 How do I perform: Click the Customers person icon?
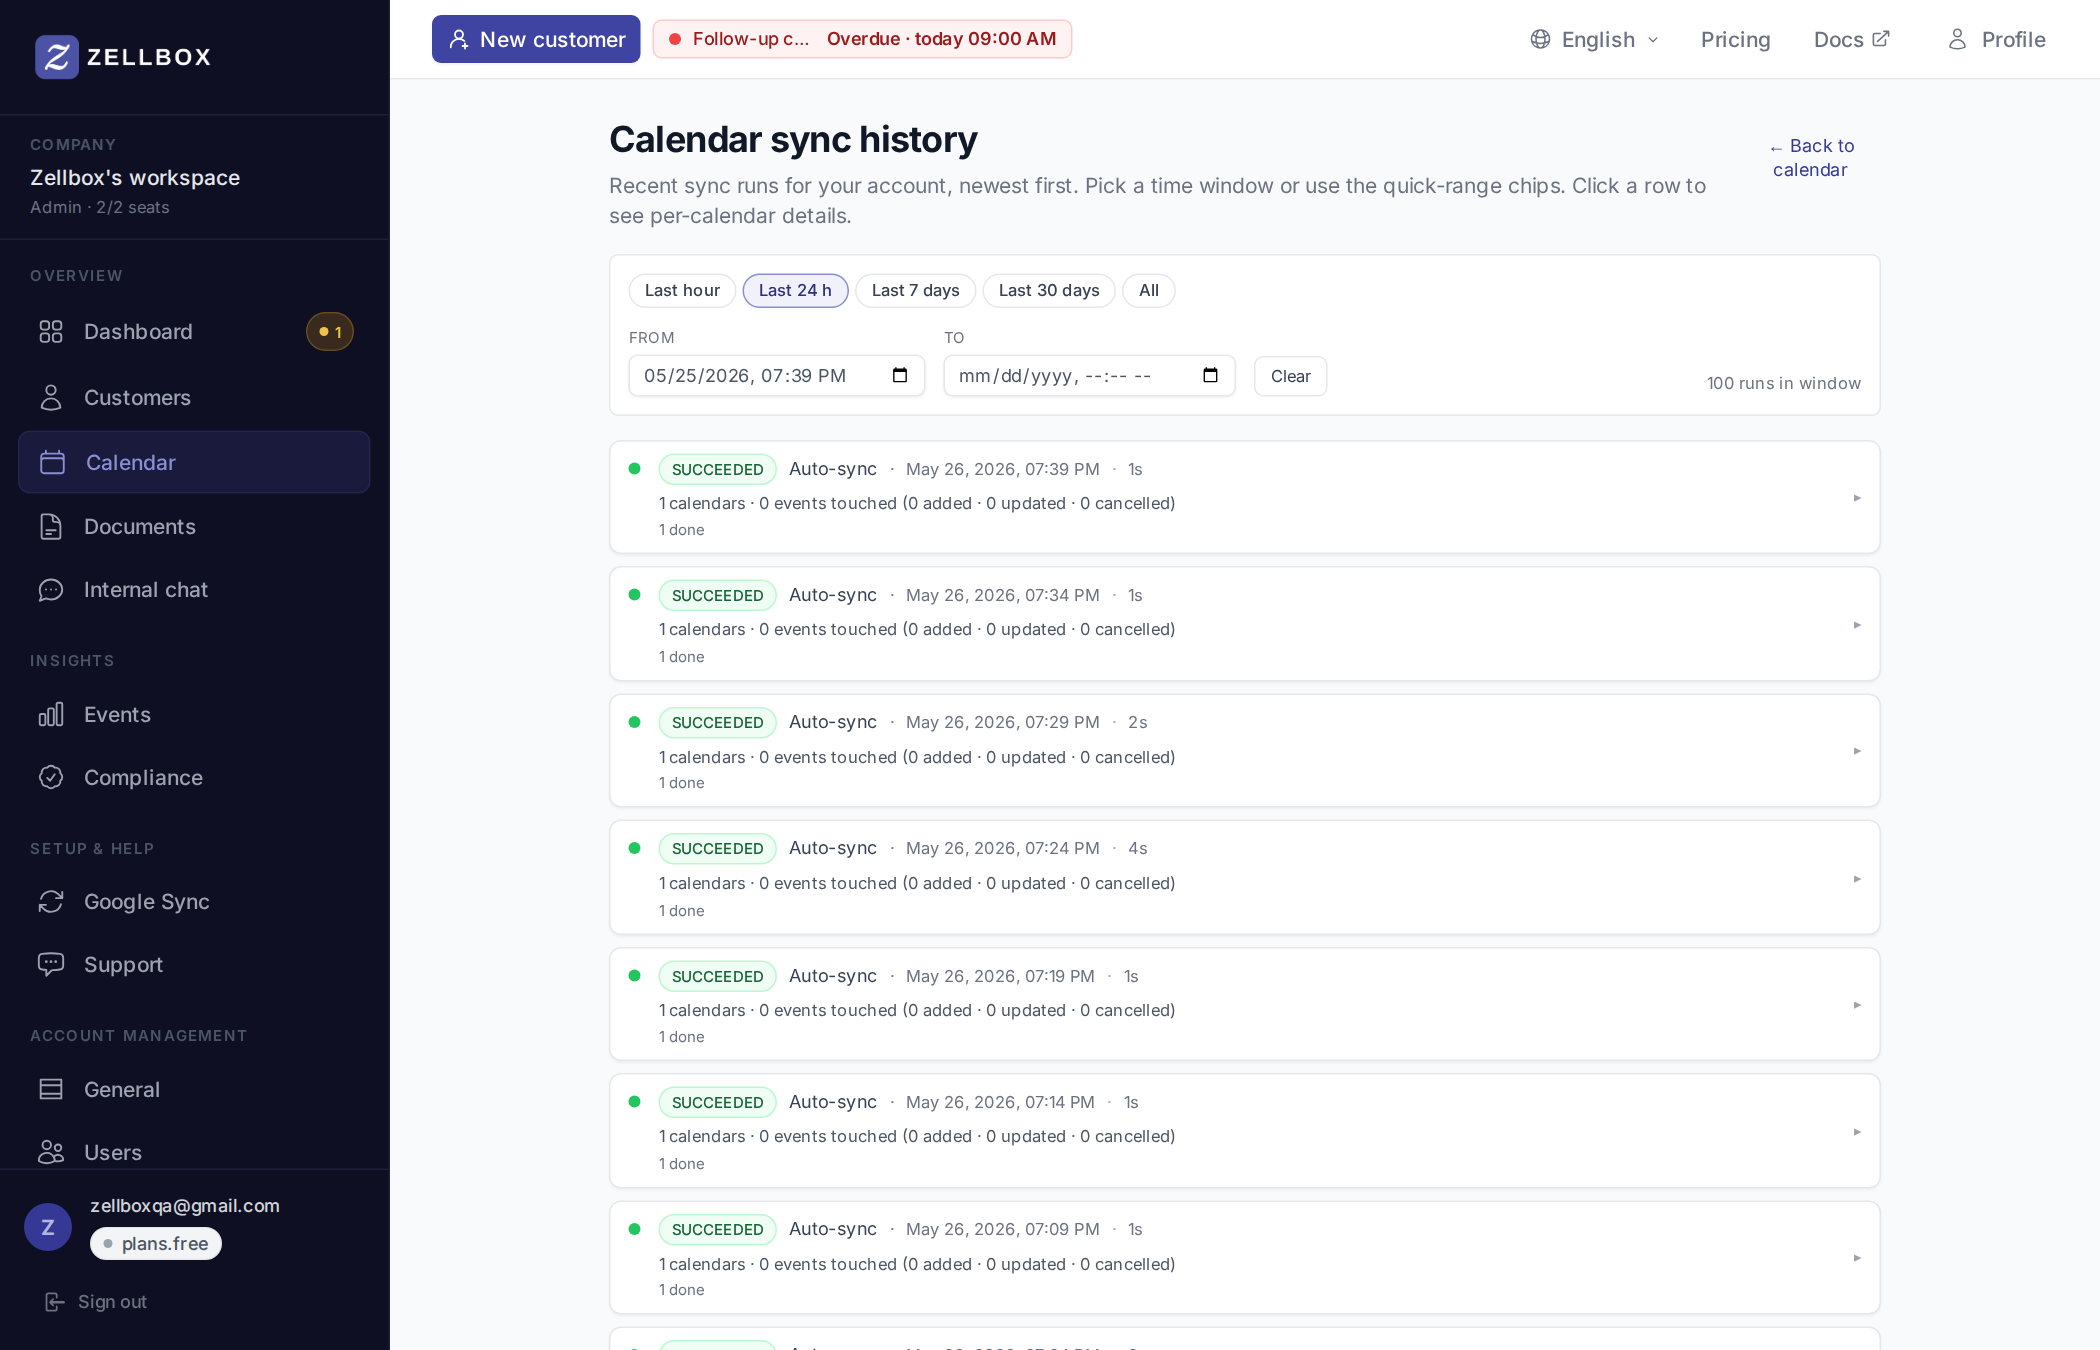pos(51,398)
